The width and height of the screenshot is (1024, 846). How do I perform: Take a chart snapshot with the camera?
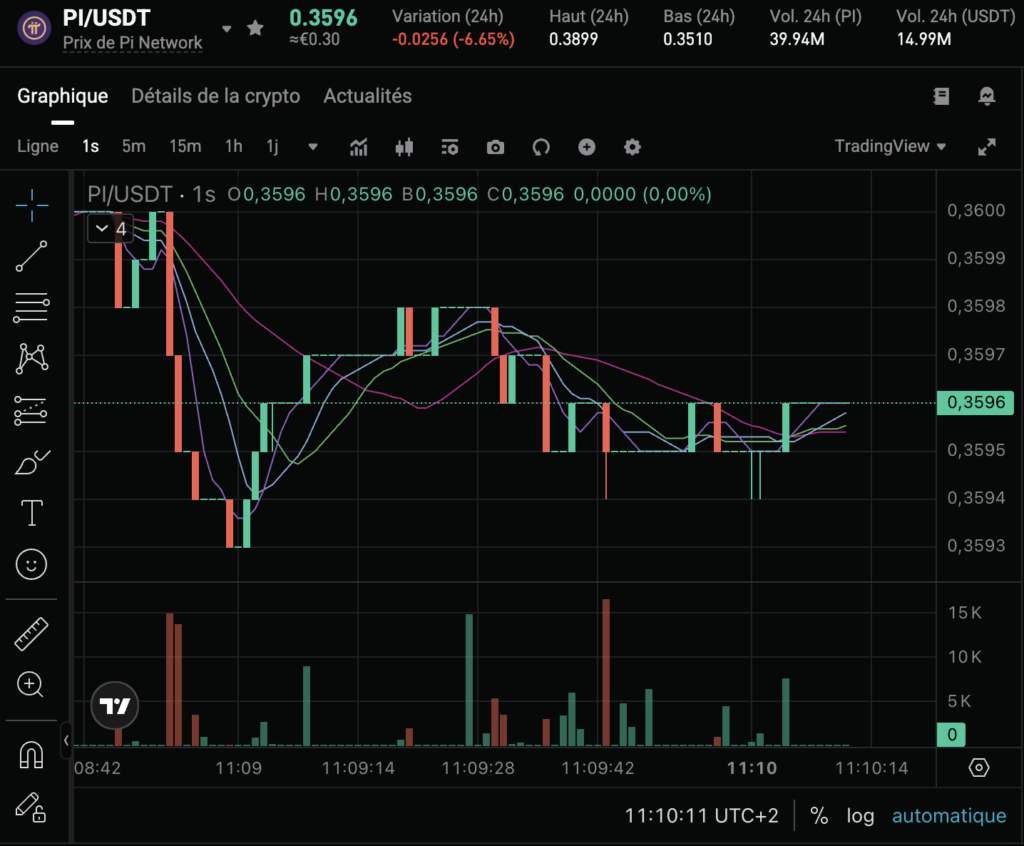tap(494, 147)
